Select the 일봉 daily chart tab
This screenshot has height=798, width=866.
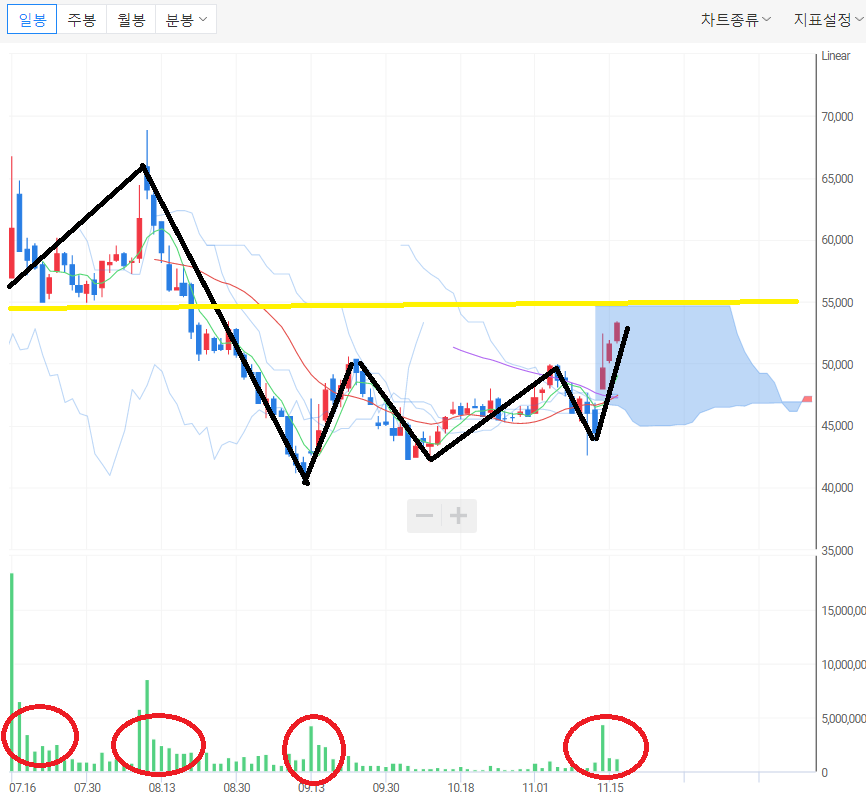pyautogui.click(x=32, y=20)
